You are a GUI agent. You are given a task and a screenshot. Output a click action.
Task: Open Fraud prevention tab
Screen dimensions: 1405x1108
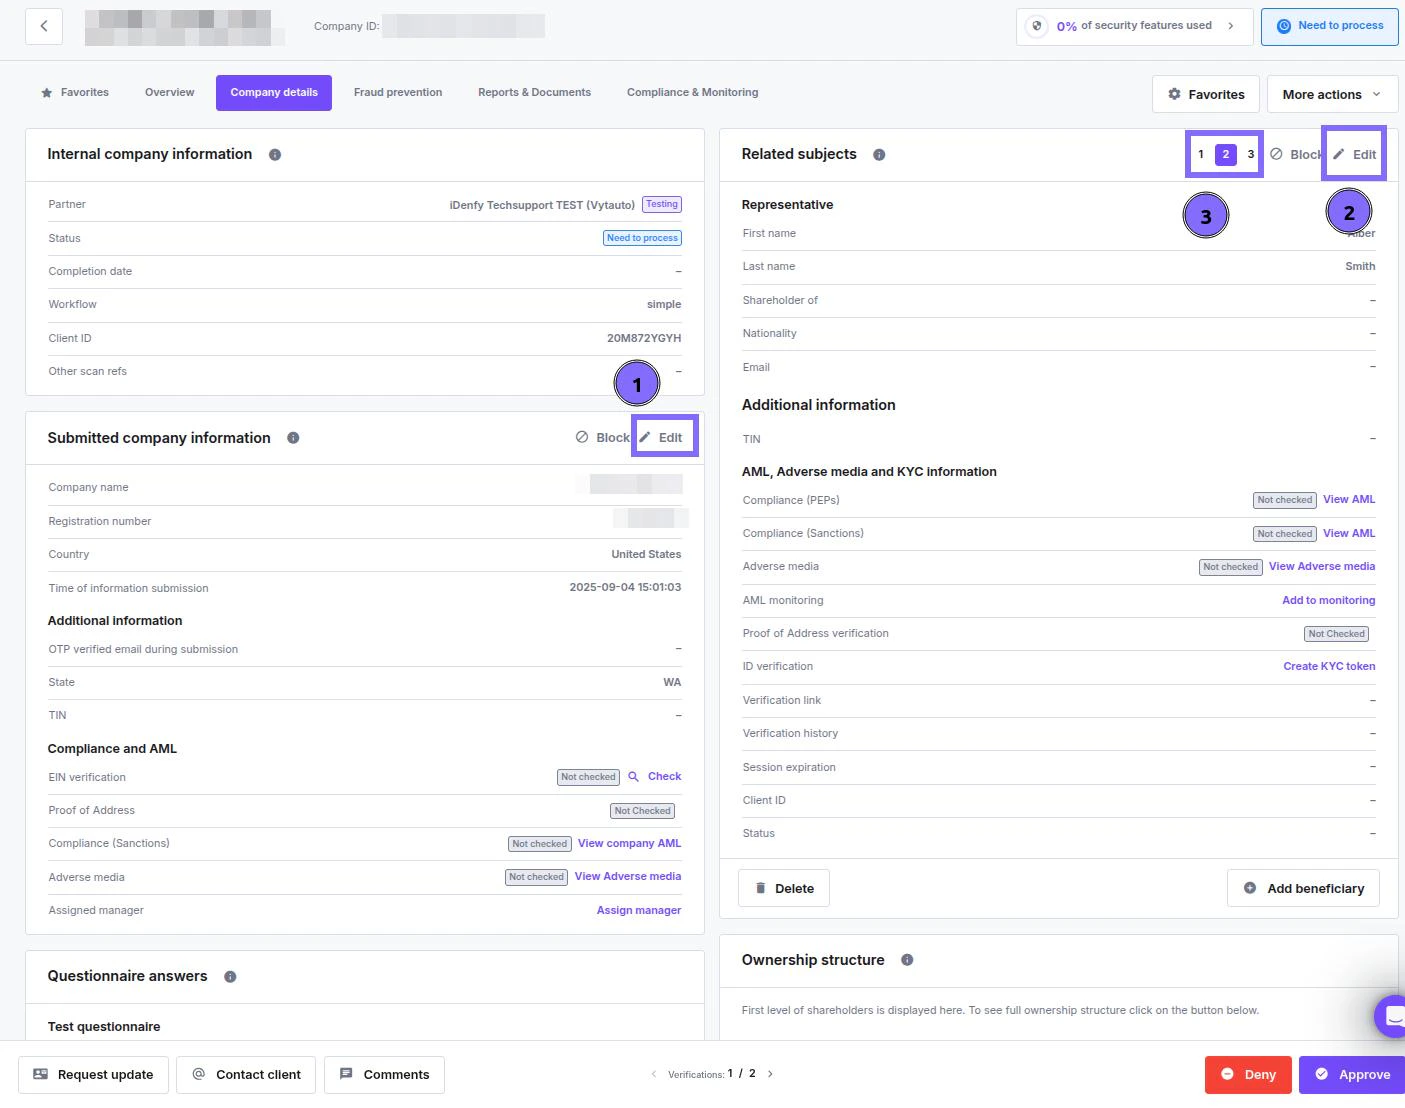398,92
